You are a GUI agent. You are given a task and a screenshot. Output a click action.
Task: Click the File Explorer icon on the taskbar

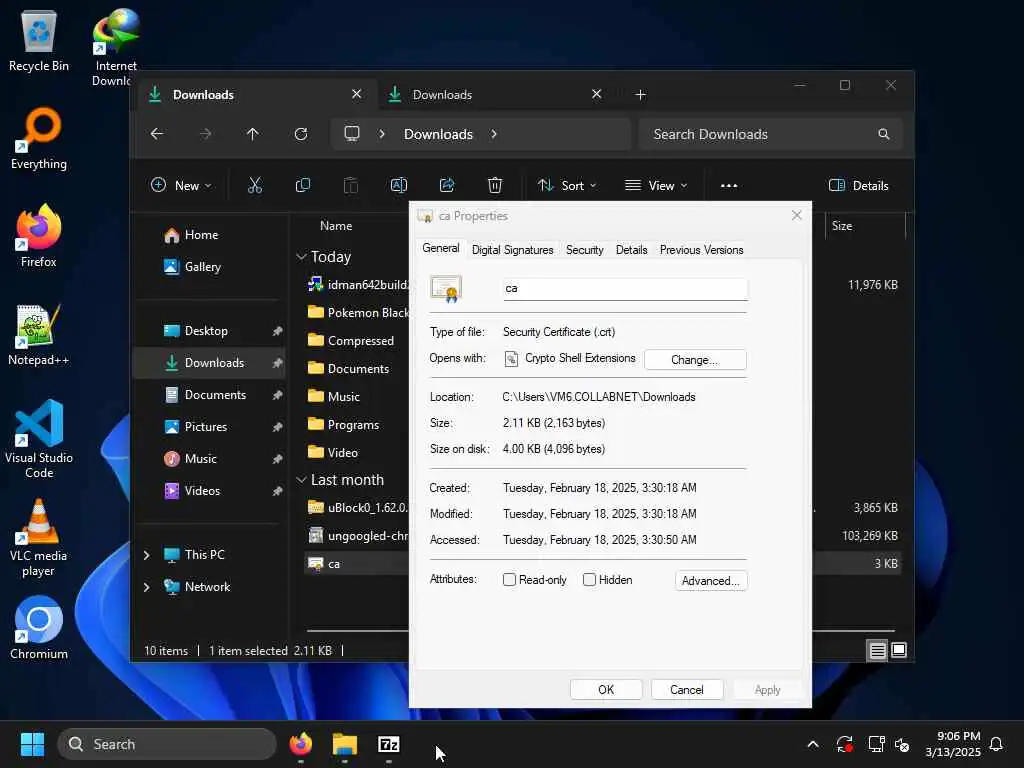(345, 744)
